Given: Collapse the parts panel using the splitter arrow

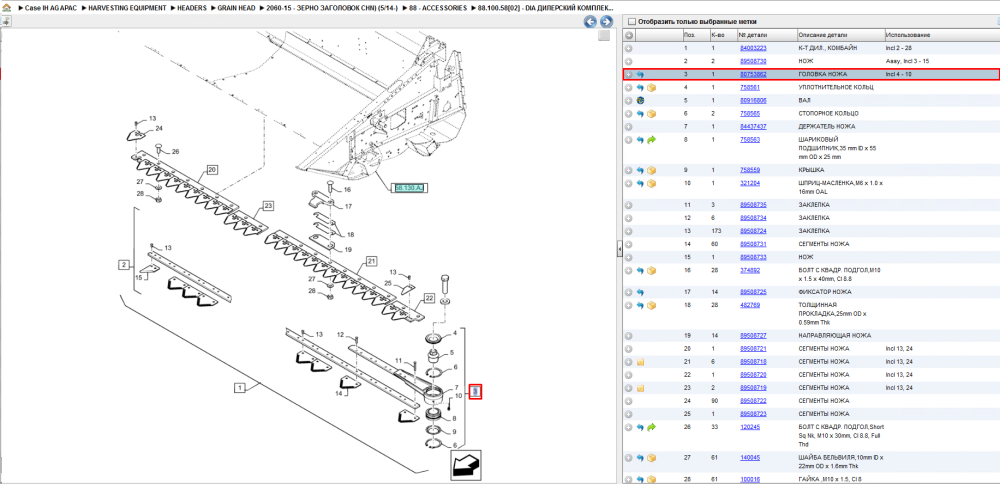Looking at the screenshot, I should pos(619,249).
